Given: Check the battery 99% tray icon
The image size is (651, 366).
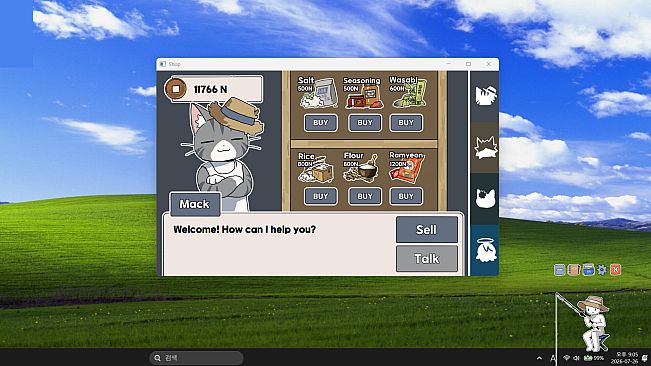Looking at the screenshot, I should pos(594,358).
